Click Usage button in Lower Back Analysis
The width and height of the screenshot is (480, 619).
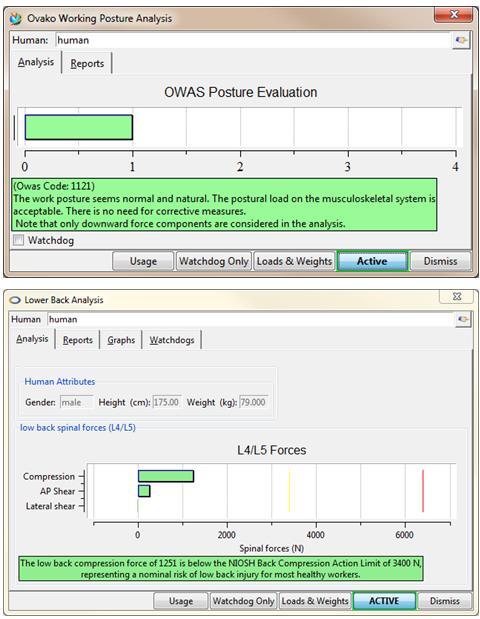(181, 601)
